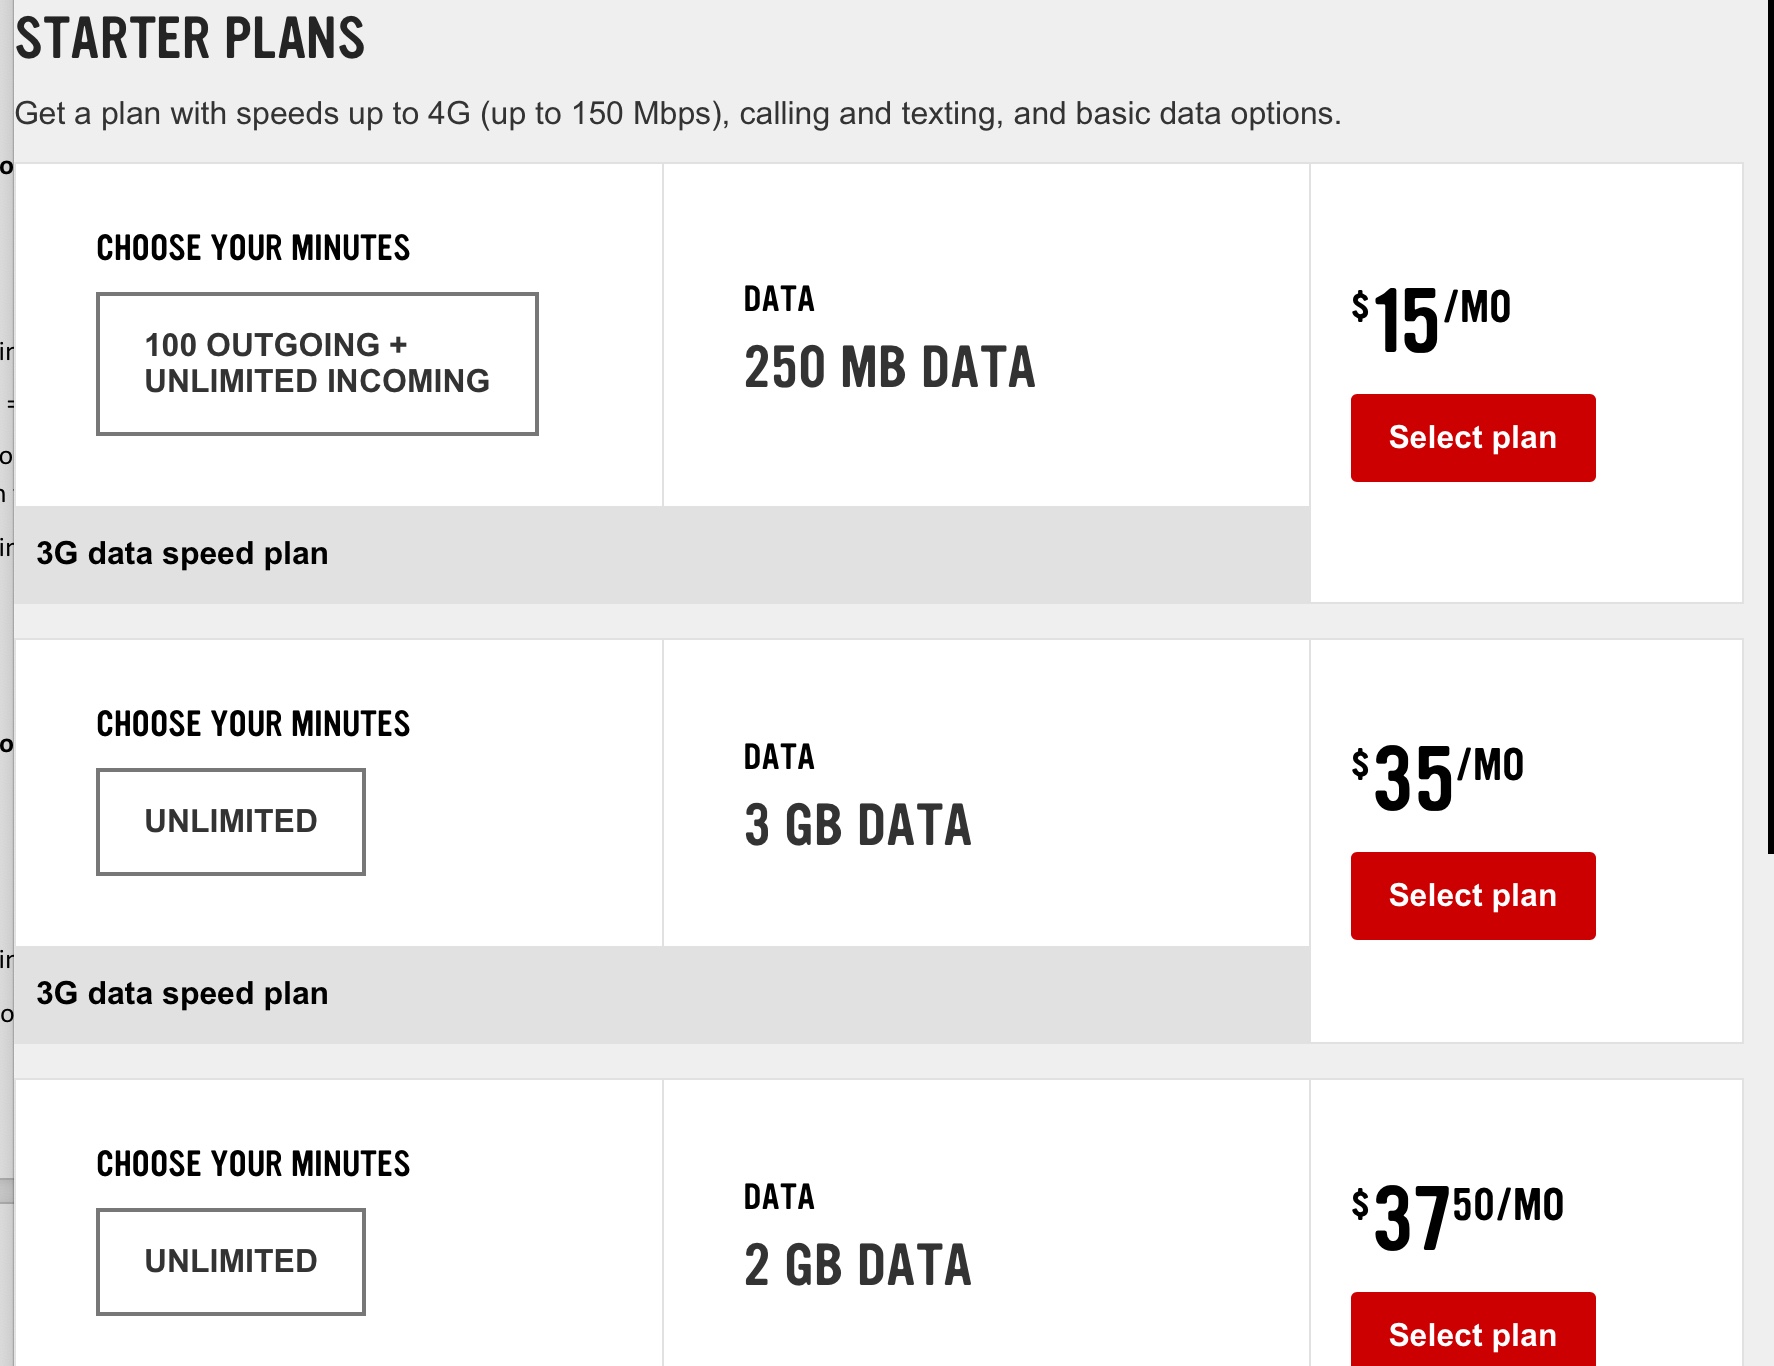Click Select plan for $35/mo plan
Image resolution: width=1774 pixels, height=1366 pixels.
click(x=1472, y=896)
